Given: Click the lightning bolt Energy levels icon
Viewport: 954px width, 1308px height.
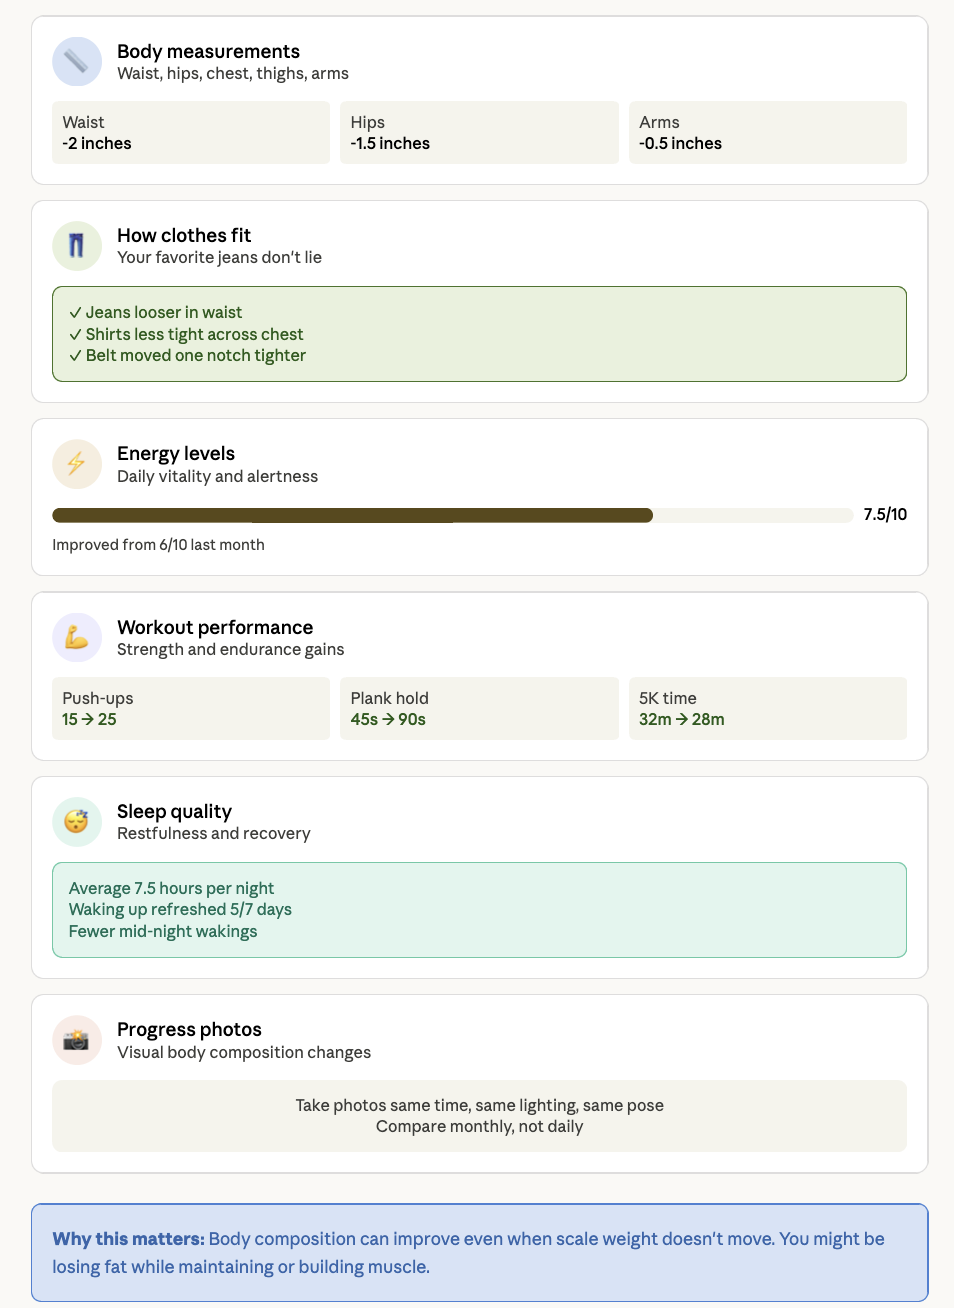Looking at the screenshot, I should pos(77,464).
